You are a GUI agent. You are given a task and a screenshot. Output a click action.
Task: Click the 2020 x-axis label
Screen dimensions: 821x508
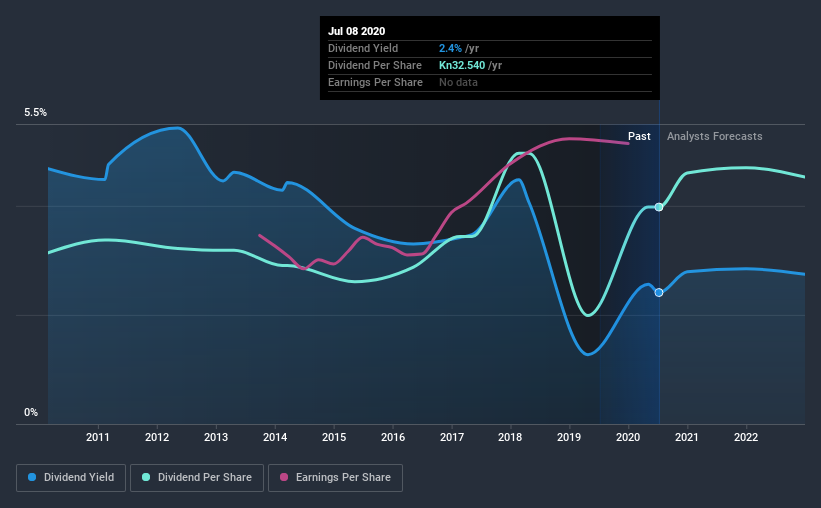pos(628,437)
